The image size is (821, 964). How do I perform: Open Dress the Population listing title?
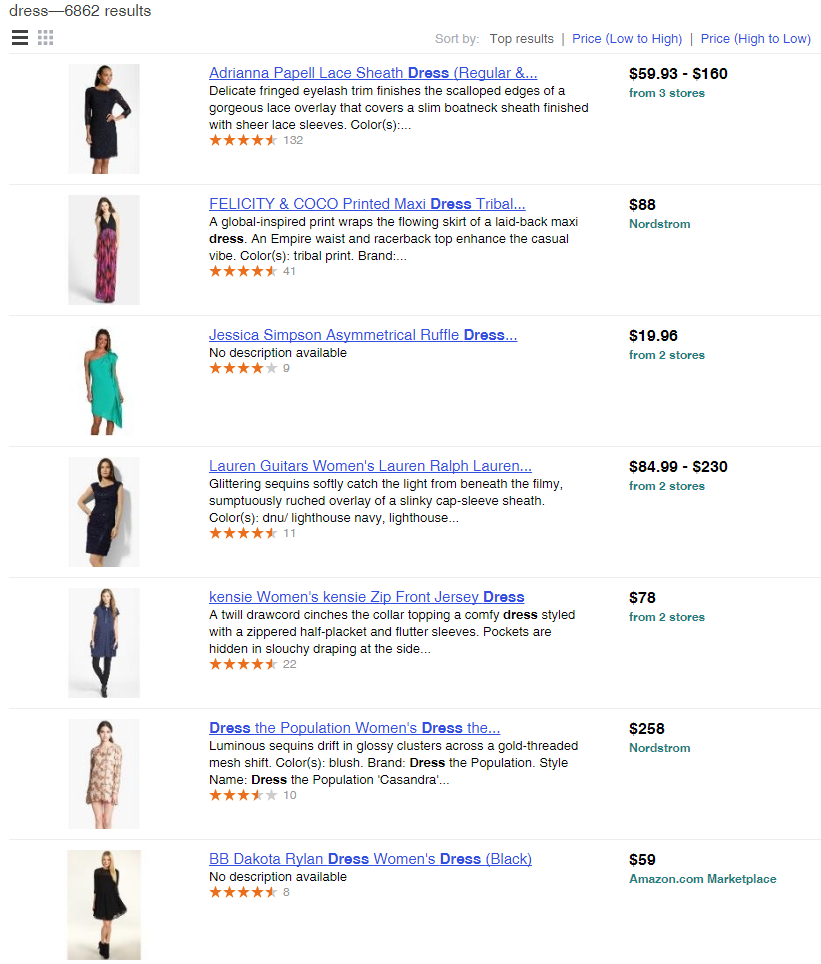[354, 728]
